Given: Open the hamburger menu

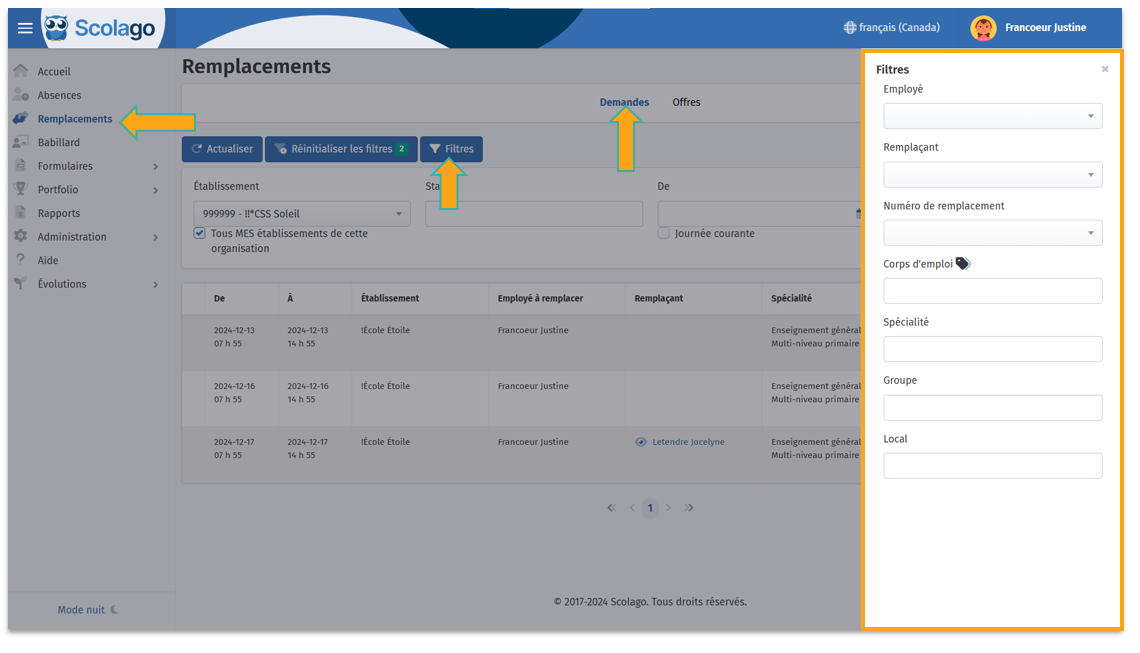Looking at the screenshot, I should [25, 28].
